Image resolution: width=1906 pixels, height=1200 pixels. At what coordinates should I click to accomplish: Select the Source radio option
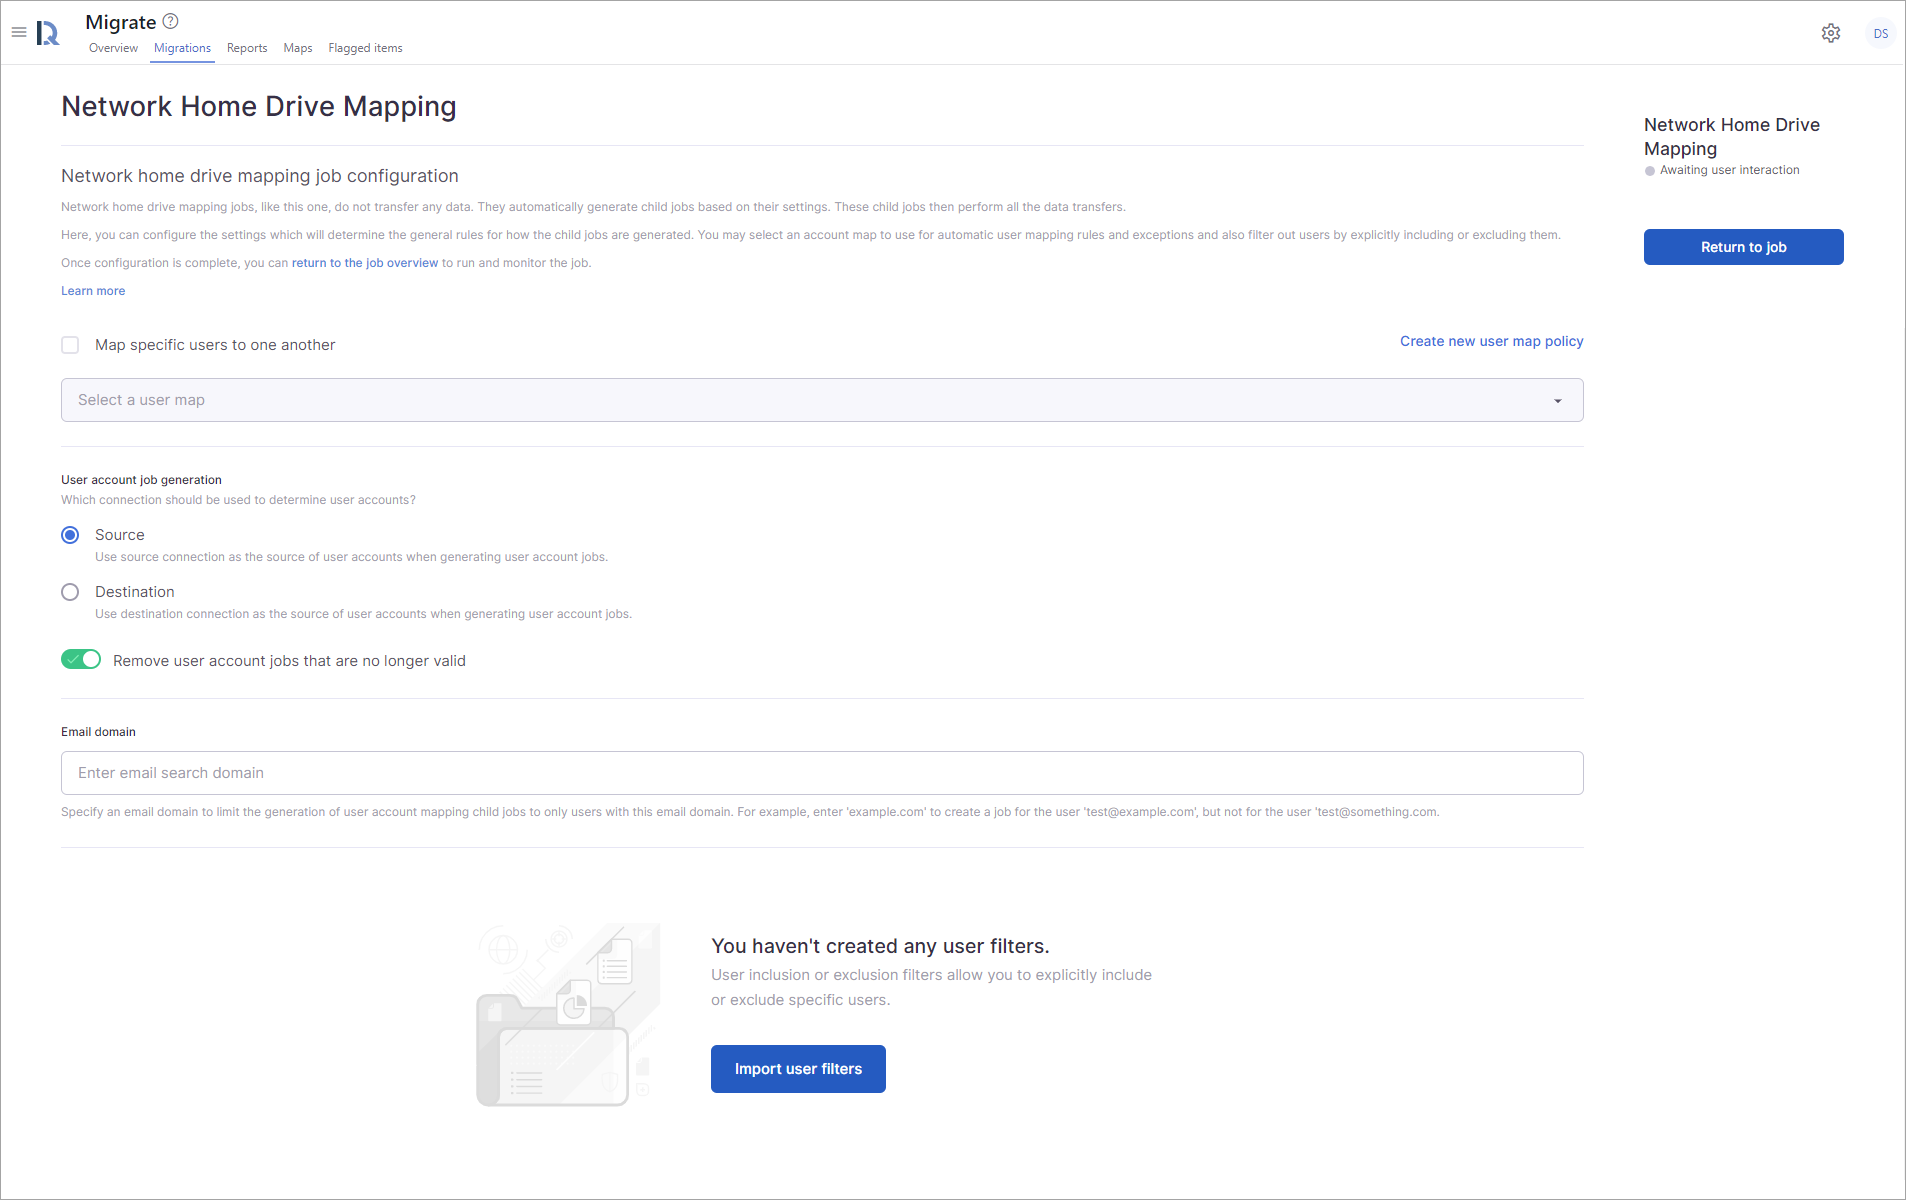tap(70, 535)
